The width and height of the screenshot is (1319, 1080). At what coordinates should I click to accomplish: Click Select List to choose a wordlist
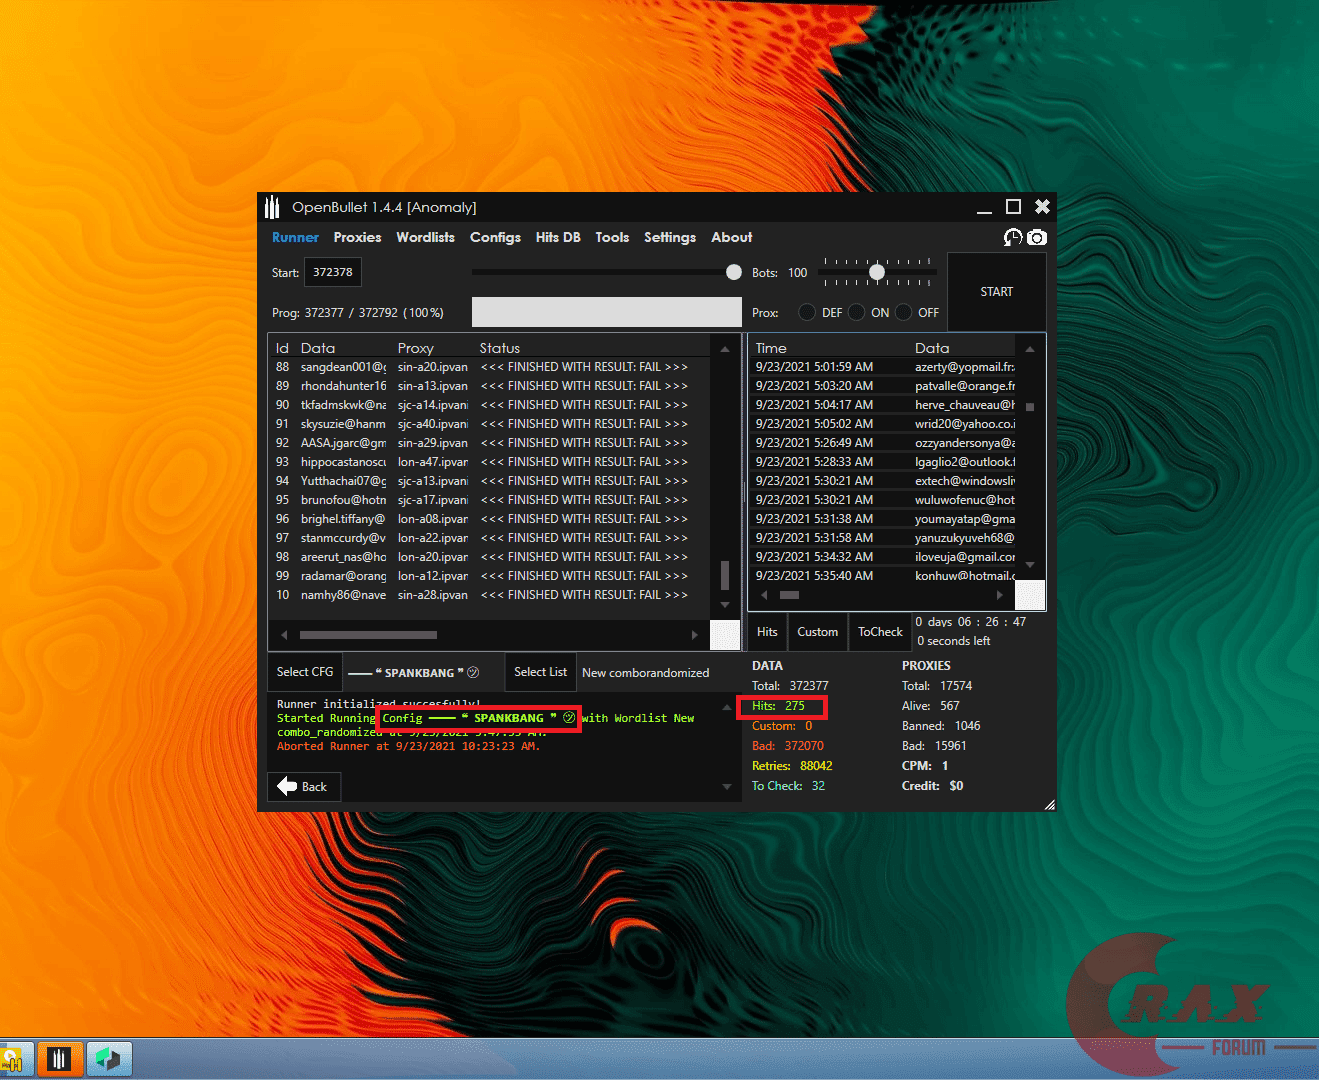point(540,672)
